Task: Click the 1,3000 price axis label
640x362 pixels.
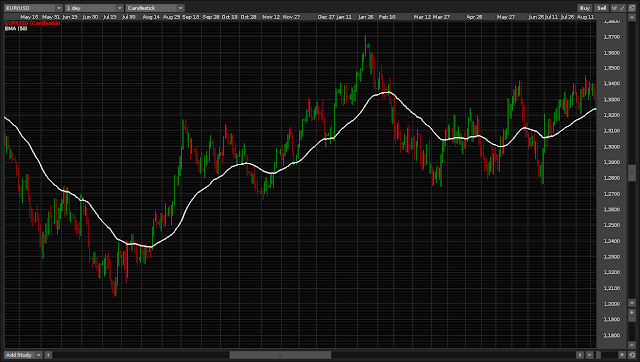Action: (611, 147)
